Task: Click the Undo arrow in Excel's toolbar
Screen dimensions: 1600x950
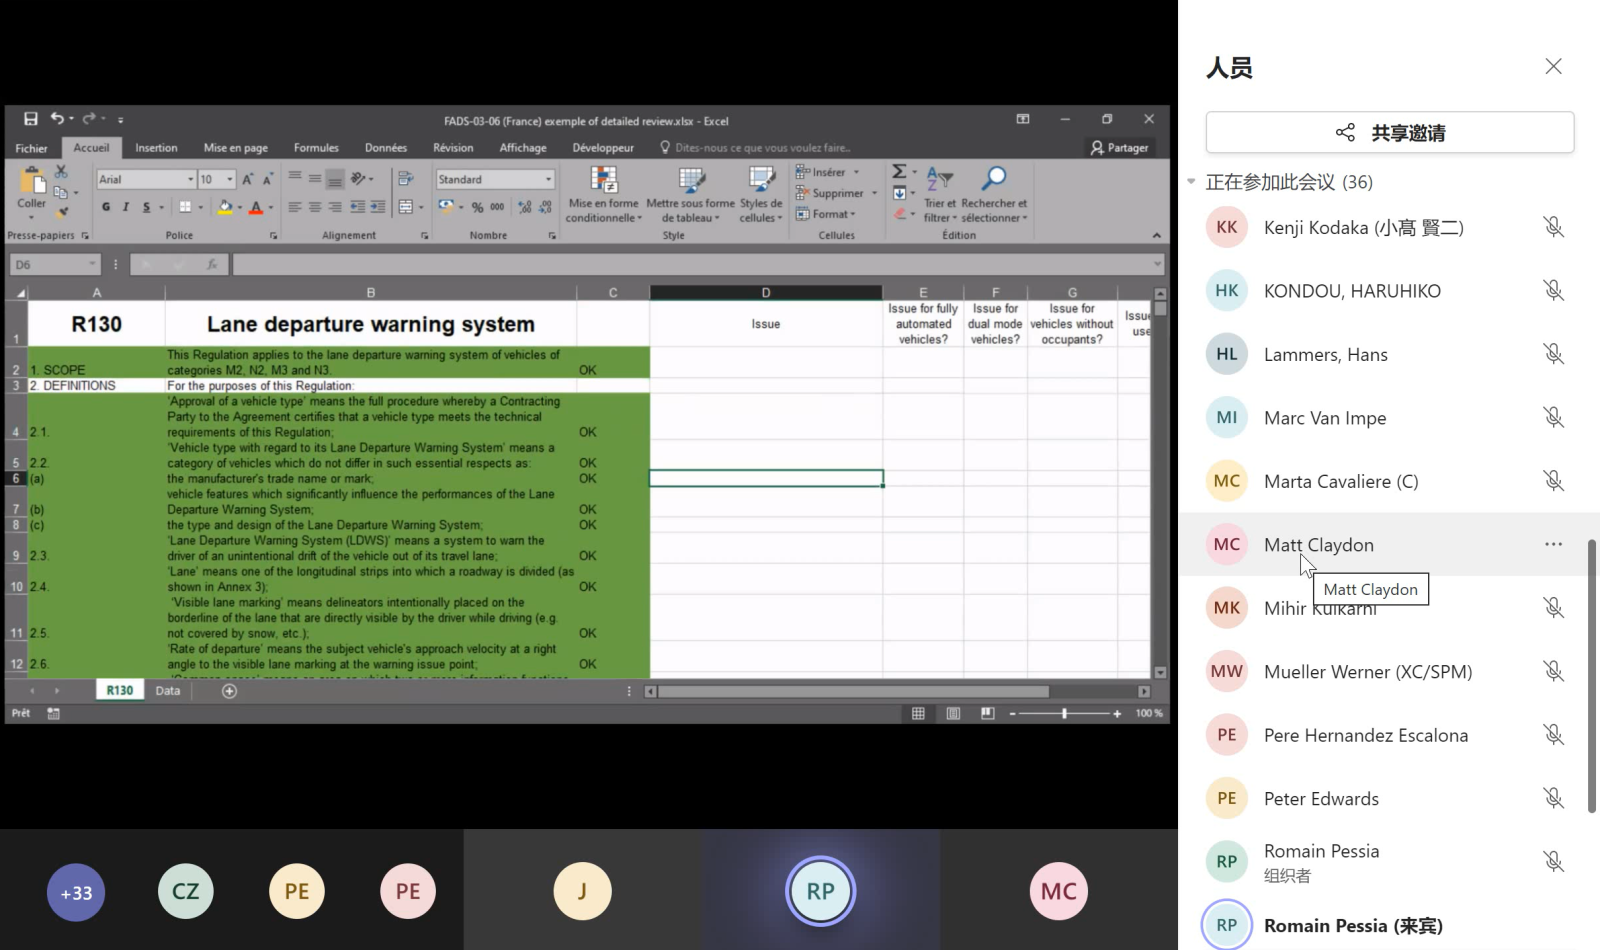Action: pos(57,119)
